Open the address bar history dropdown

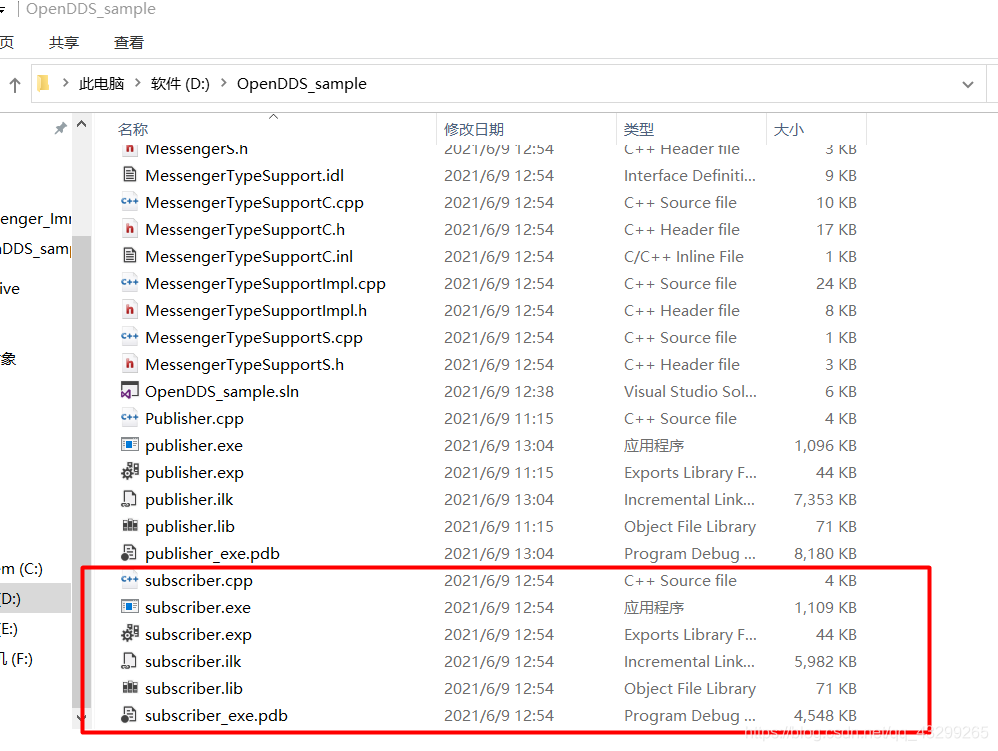click(x=968, y=84)
